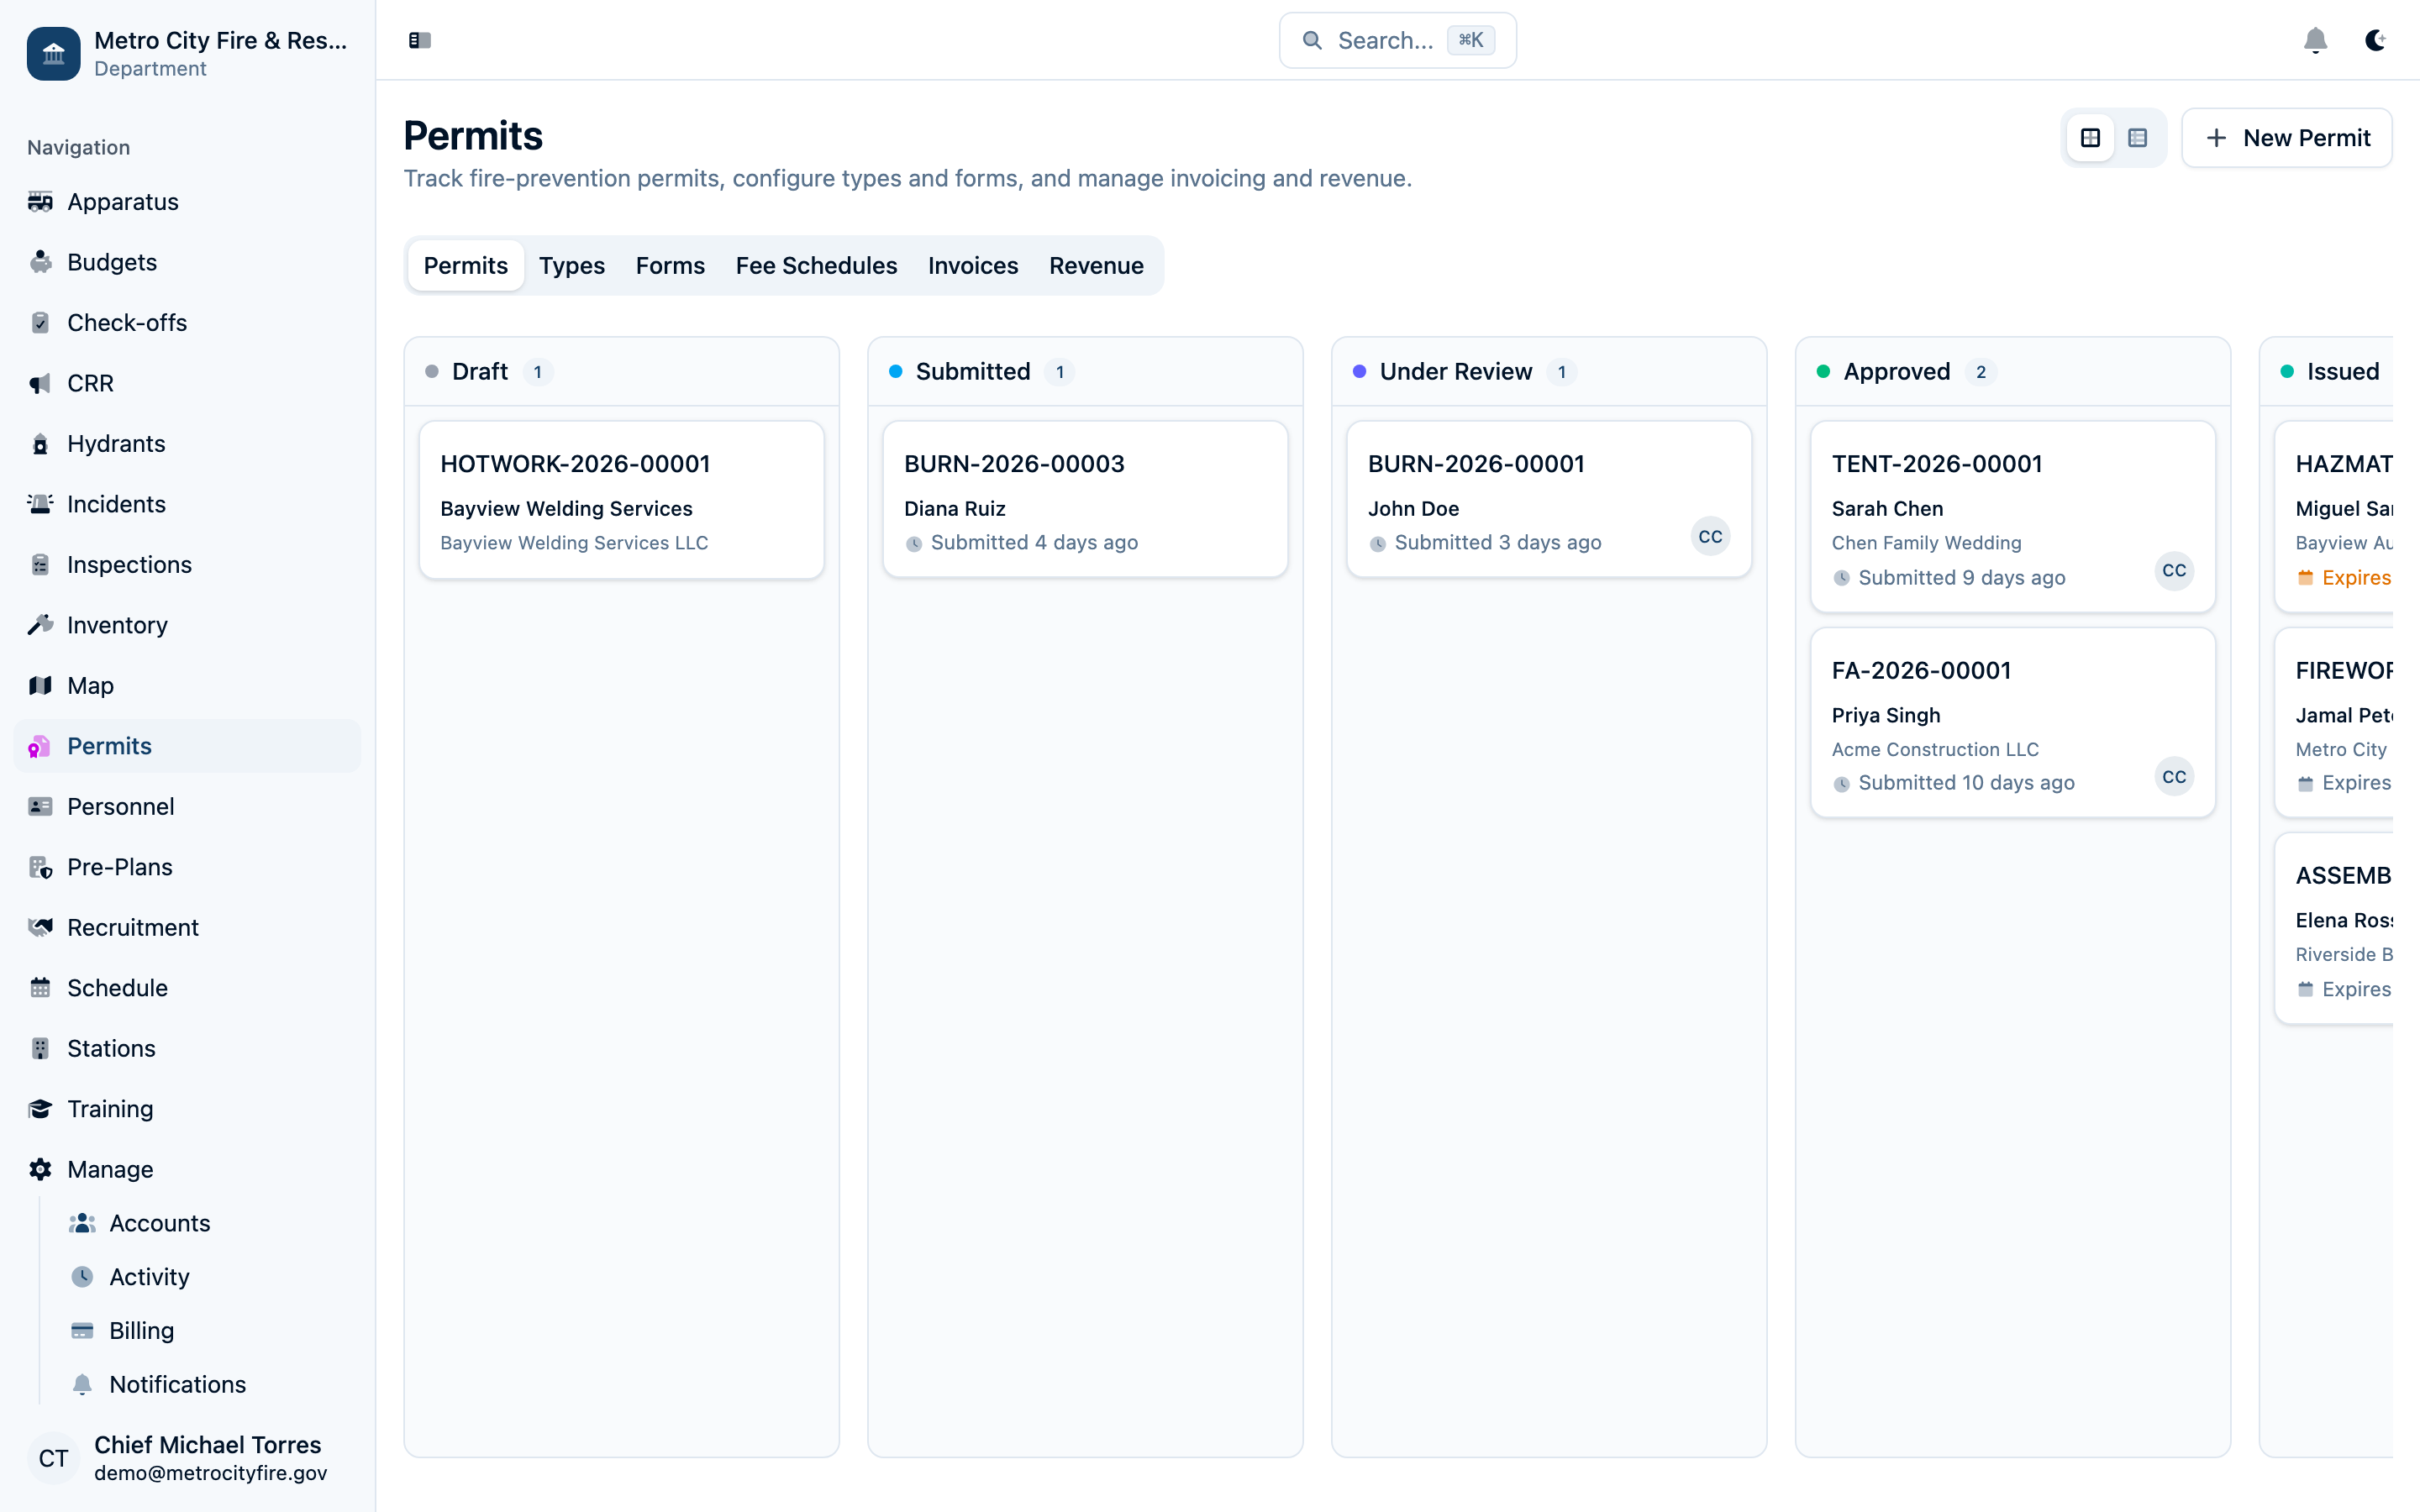The height and width of the screenshot is (1512, 2420).
Task: Toggle dark mode moon icon
Action: [2375, 40]
